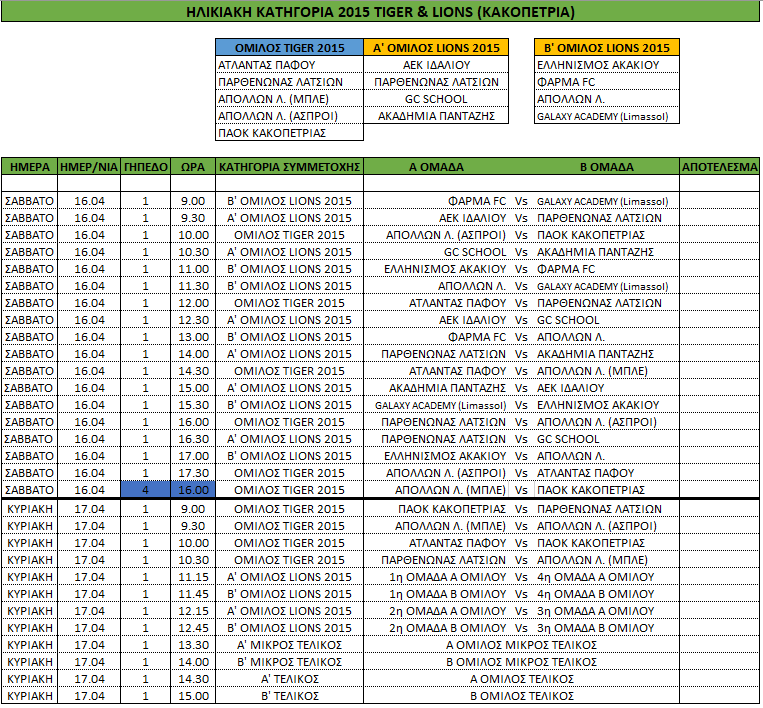763x708 pixels.
Task: Click '1η ΟΜΑΔΑ Α ΟΜΙΛΟΥ' in the Sunday schedule
Action: [448, 577]
